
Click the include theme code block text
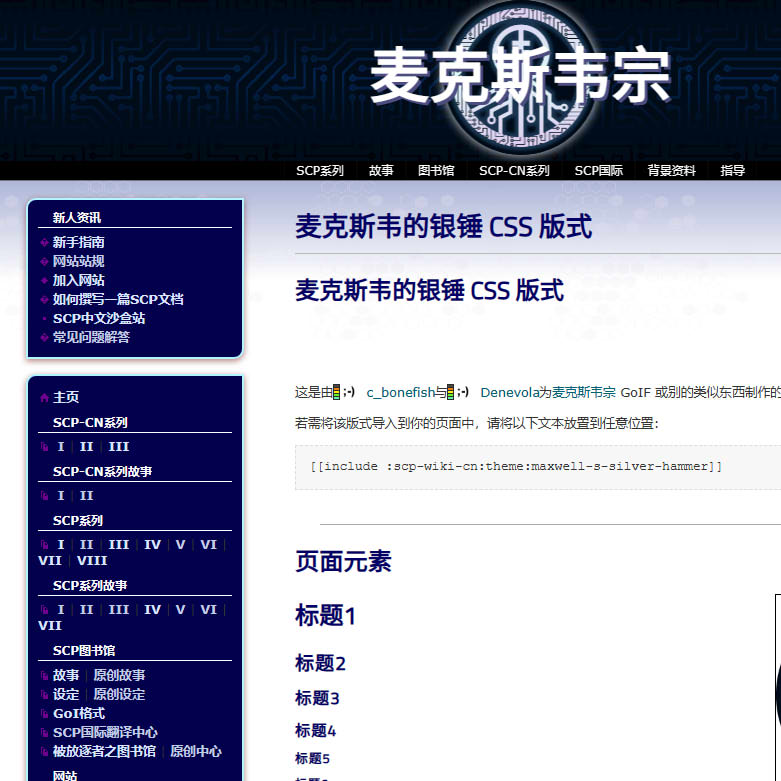point(516,467)
